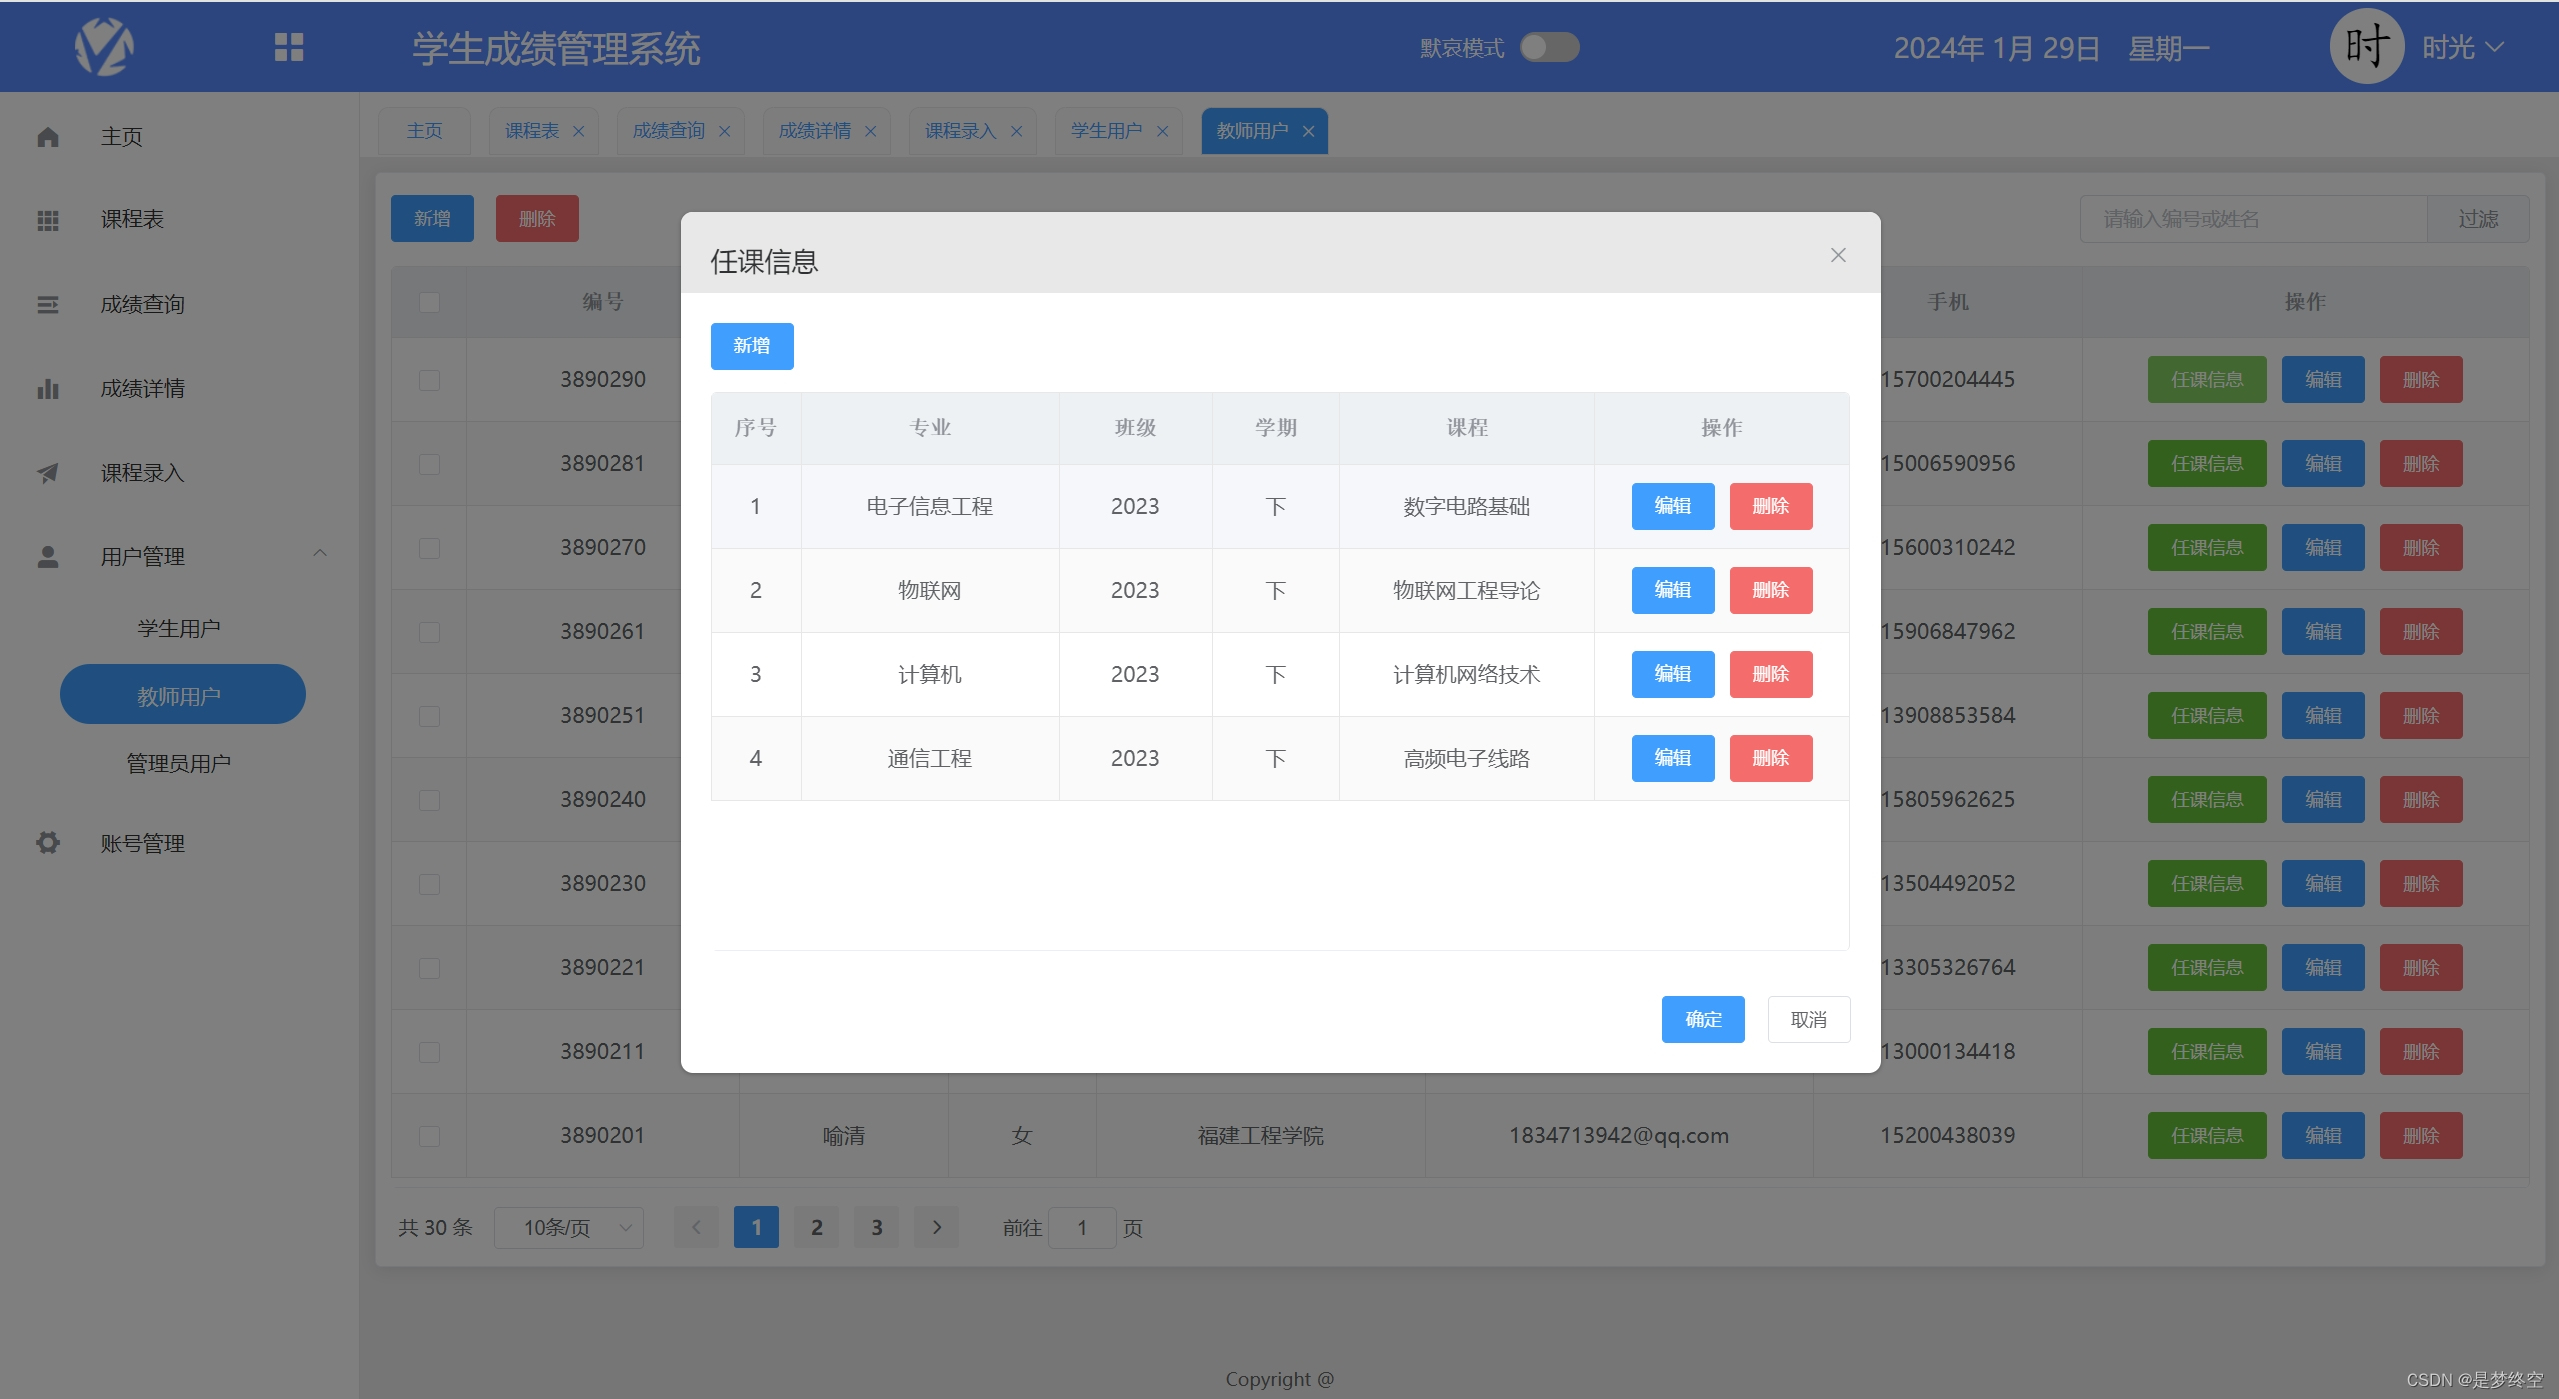Toggle the 默哀模式 switch
Viewport: 2559px width, 1399px height.
1549,47
